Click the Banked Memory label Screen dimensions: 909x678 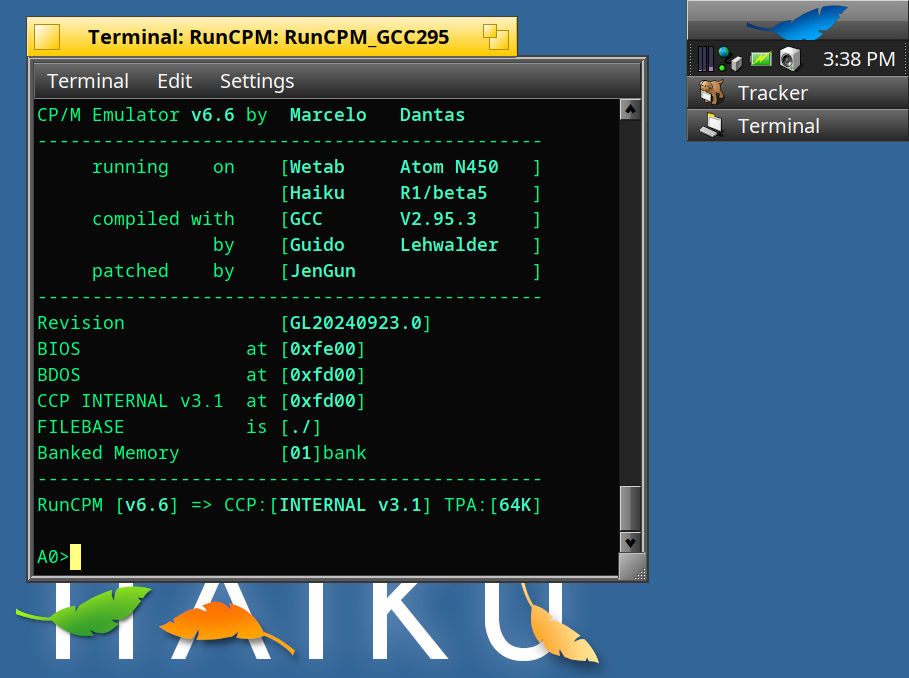pyautogui.click(x=108, y=453)
